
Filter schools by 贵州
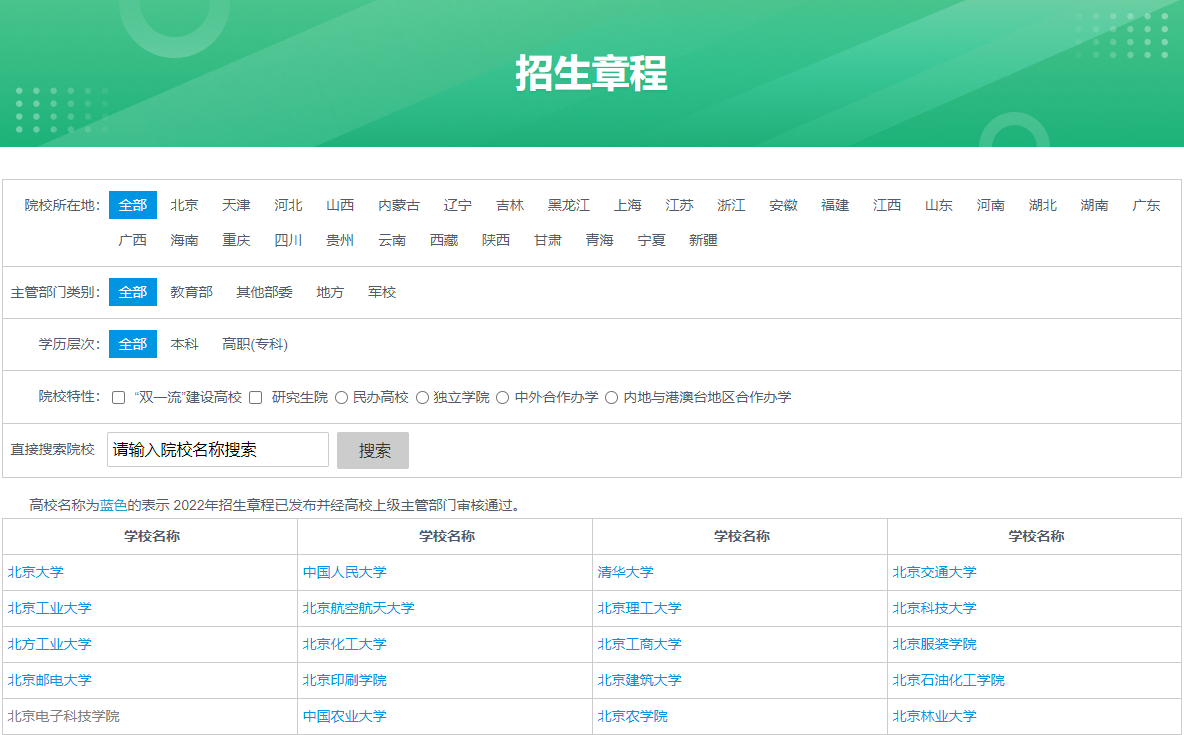(x=340, y=239)
